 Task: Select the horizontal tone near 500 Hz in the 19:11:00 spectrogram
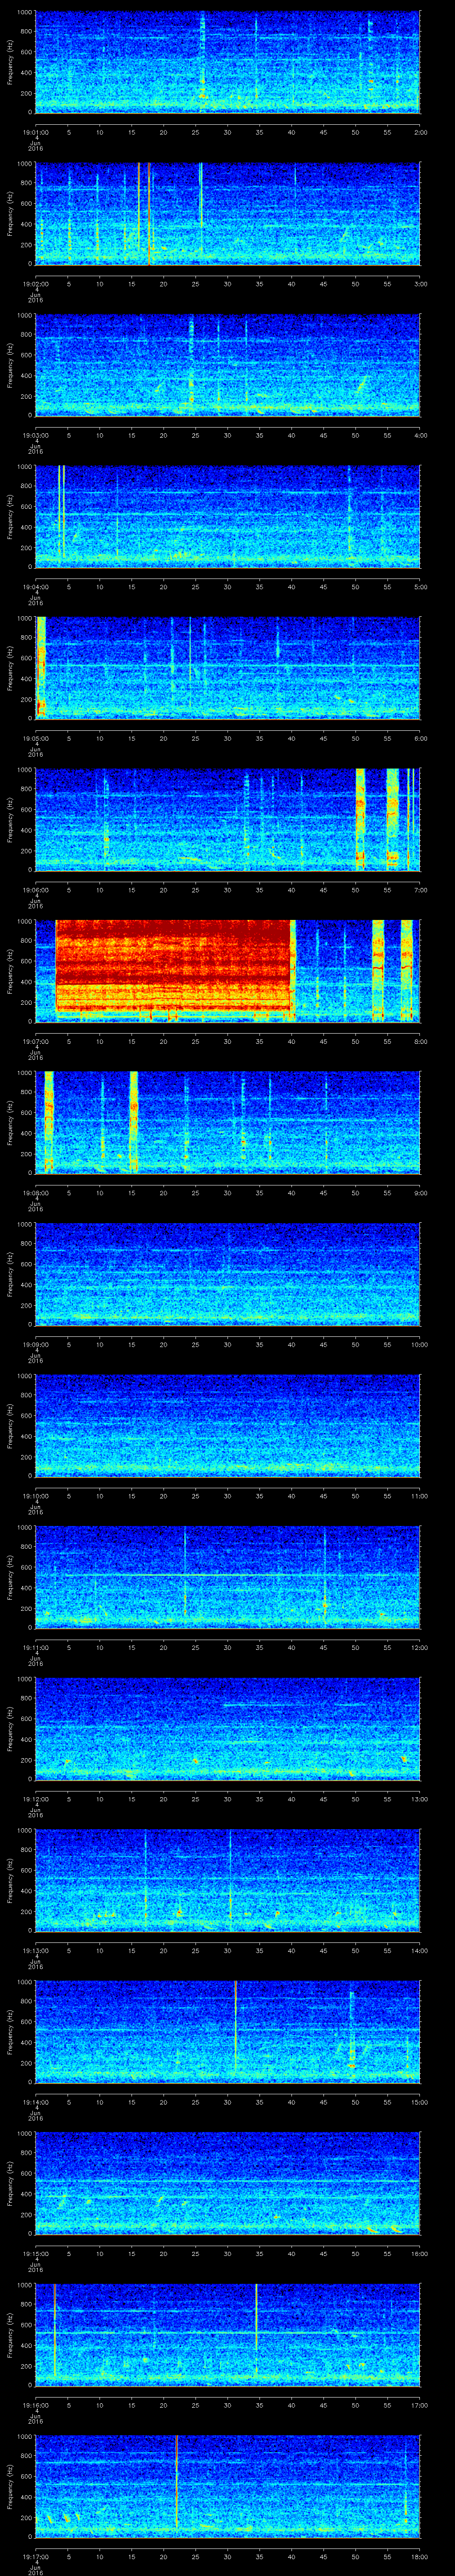coord(228,1575)
